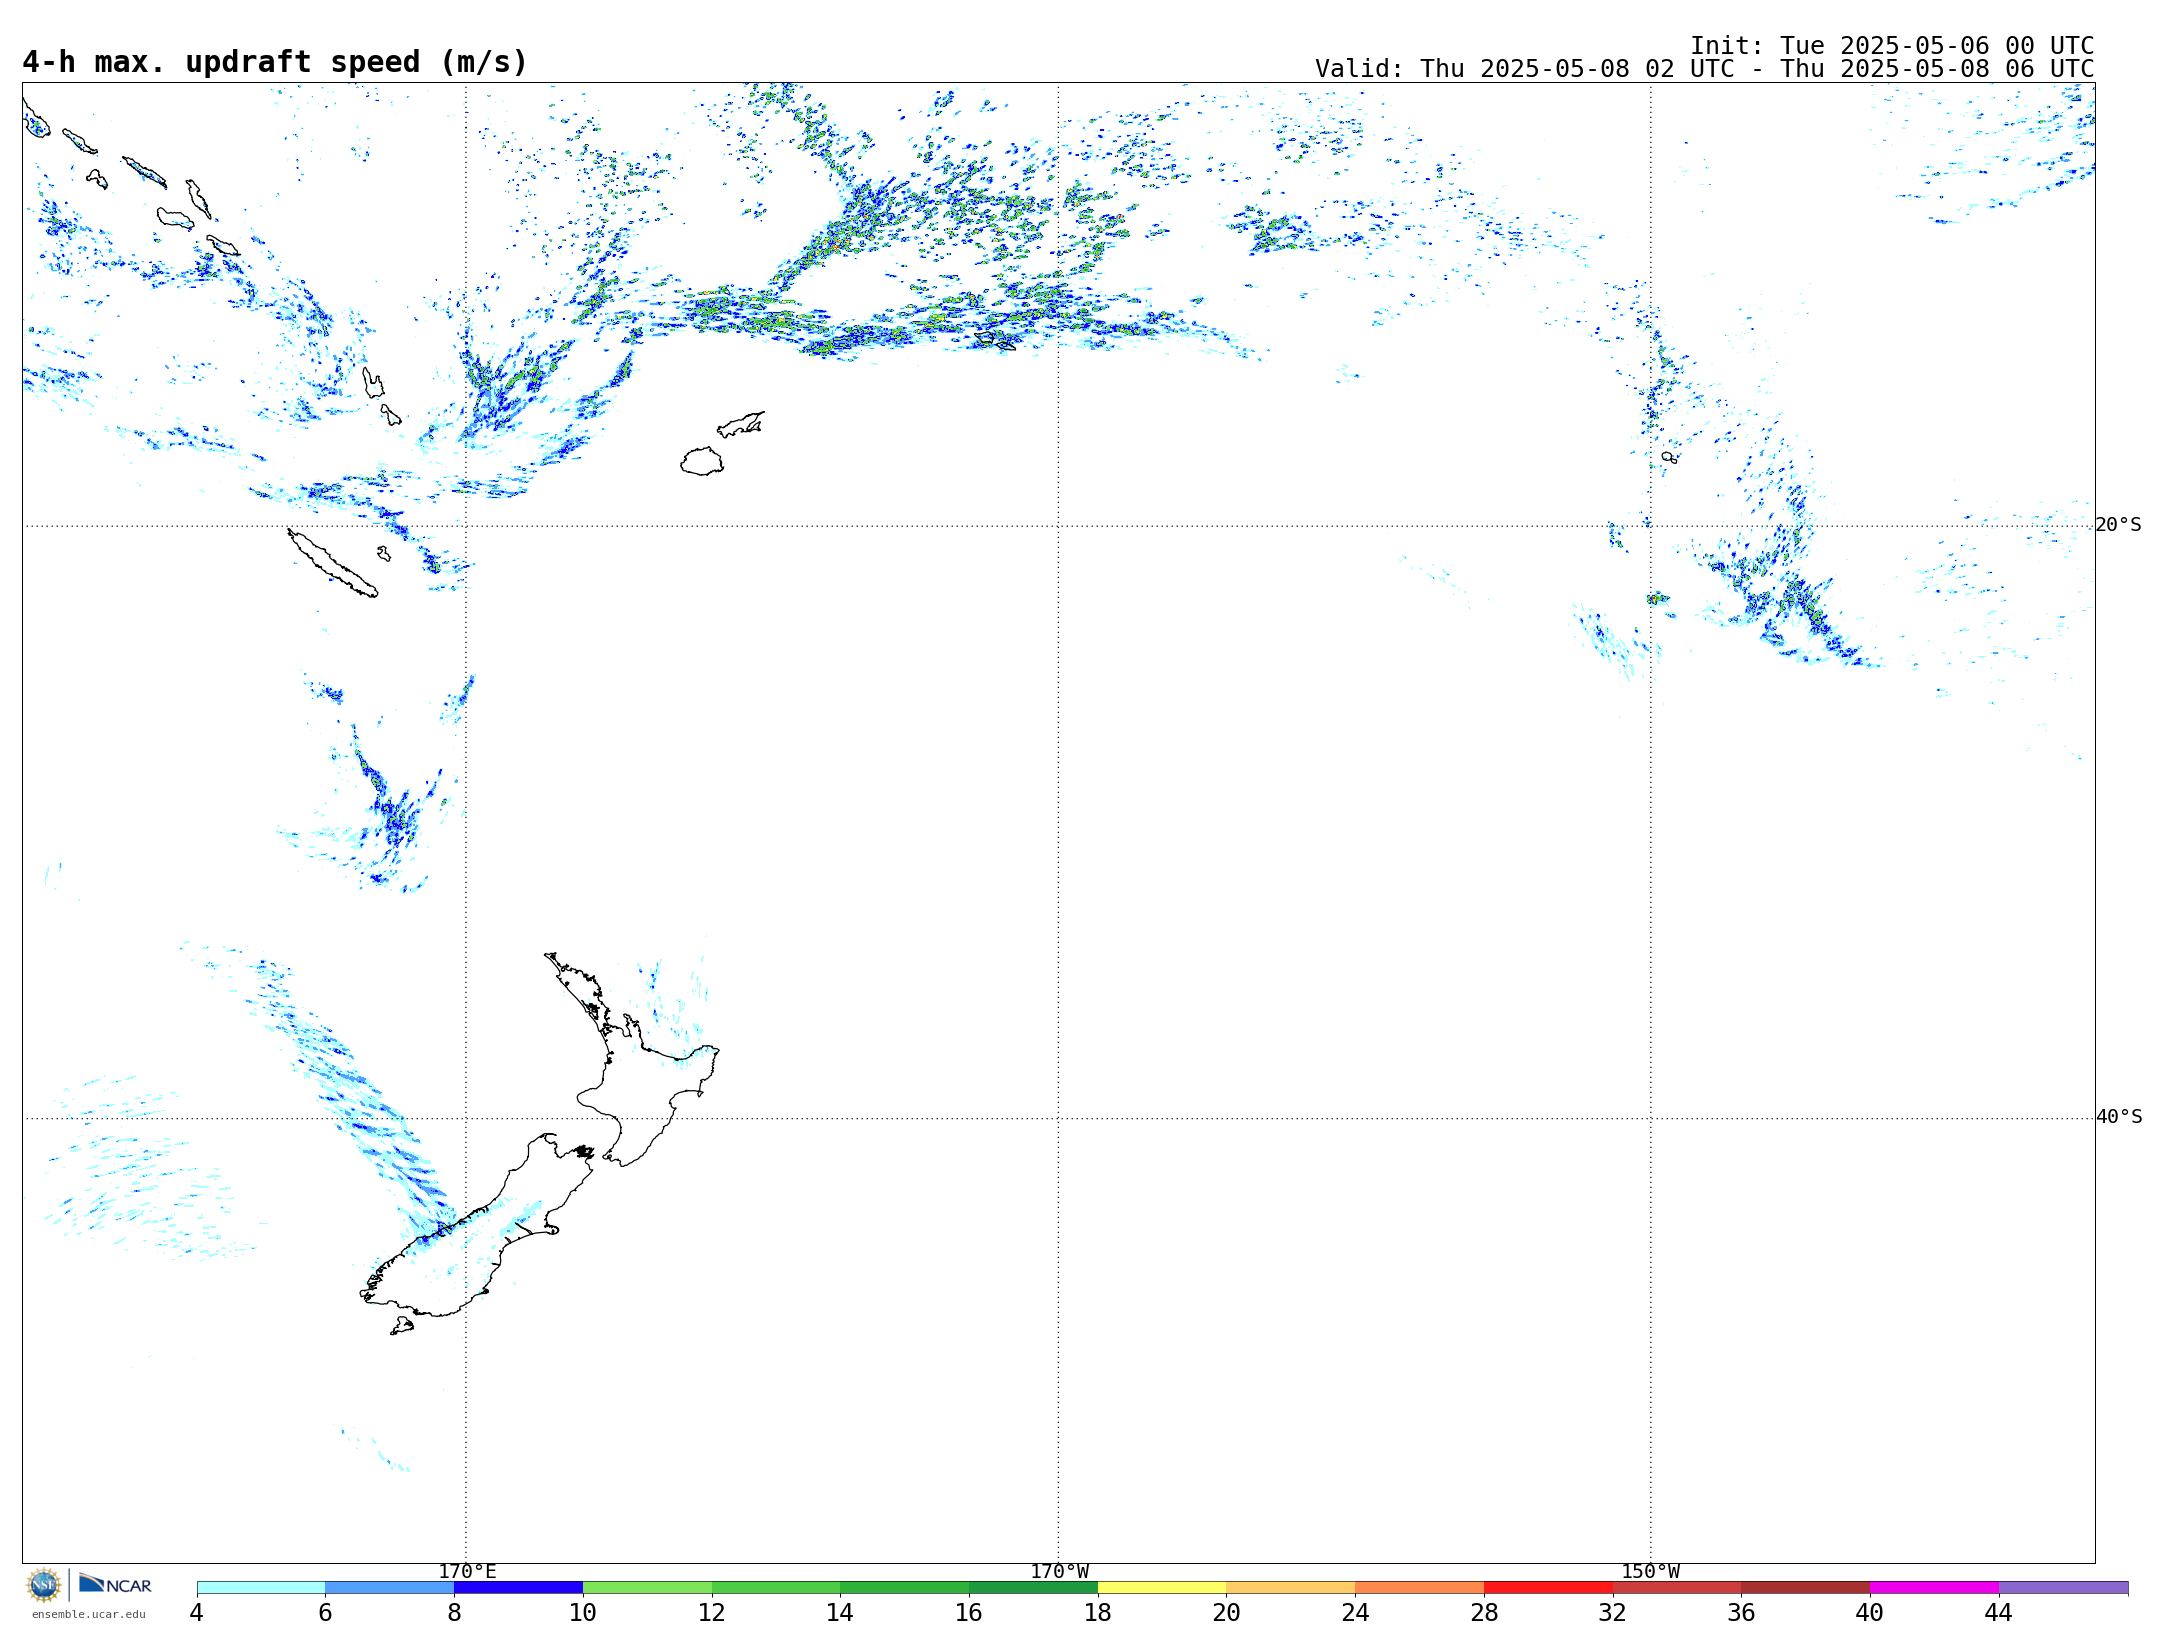Click the NSF logo icon
The width and height of the screenshot is (2160, 1626).
(x=44, y=1585)
